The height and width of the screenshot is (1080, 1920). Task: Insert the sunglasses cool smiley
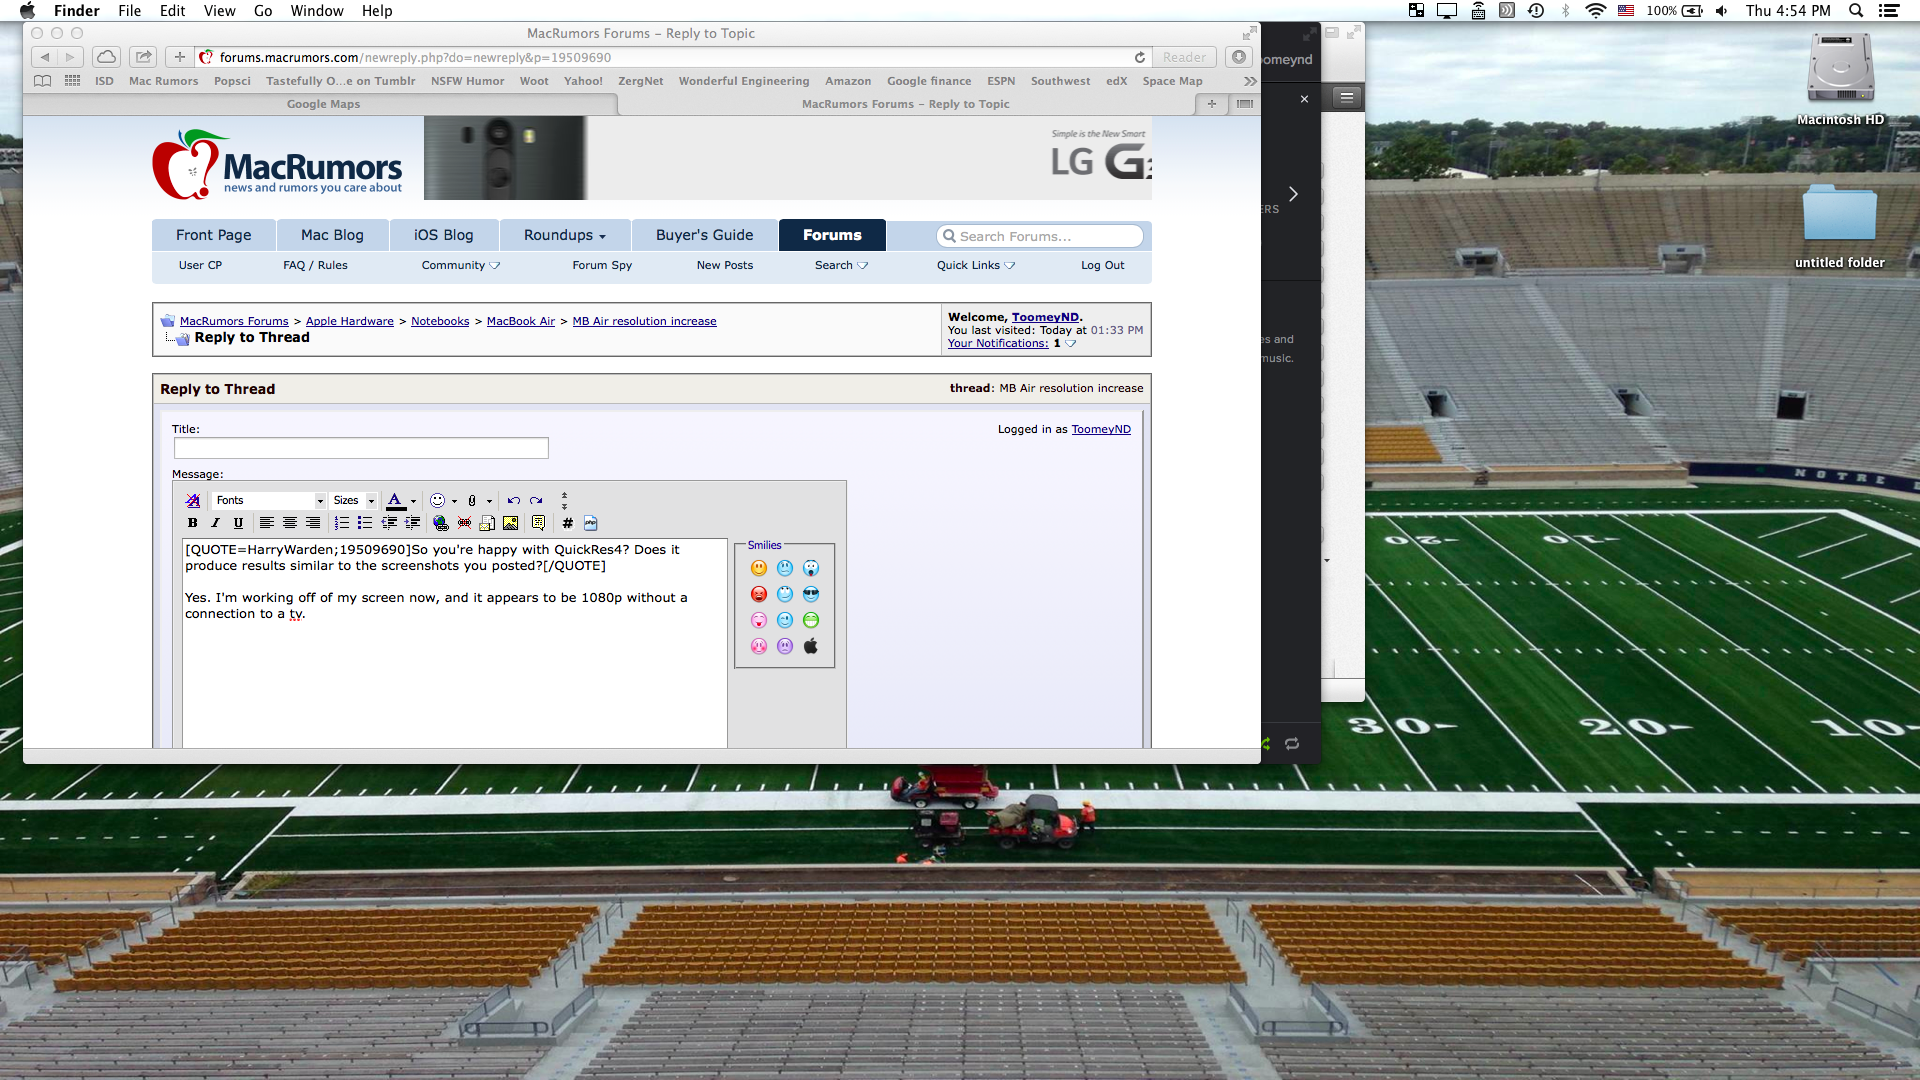point(811,594)
